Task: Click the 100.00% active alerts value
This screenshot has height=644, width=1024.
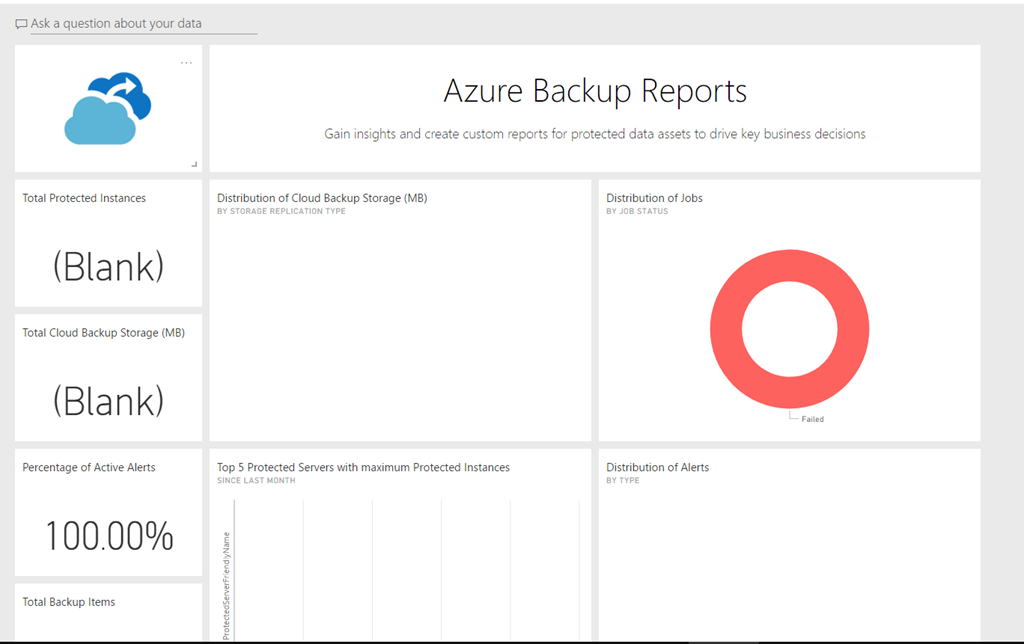Action: click(108, 536)
